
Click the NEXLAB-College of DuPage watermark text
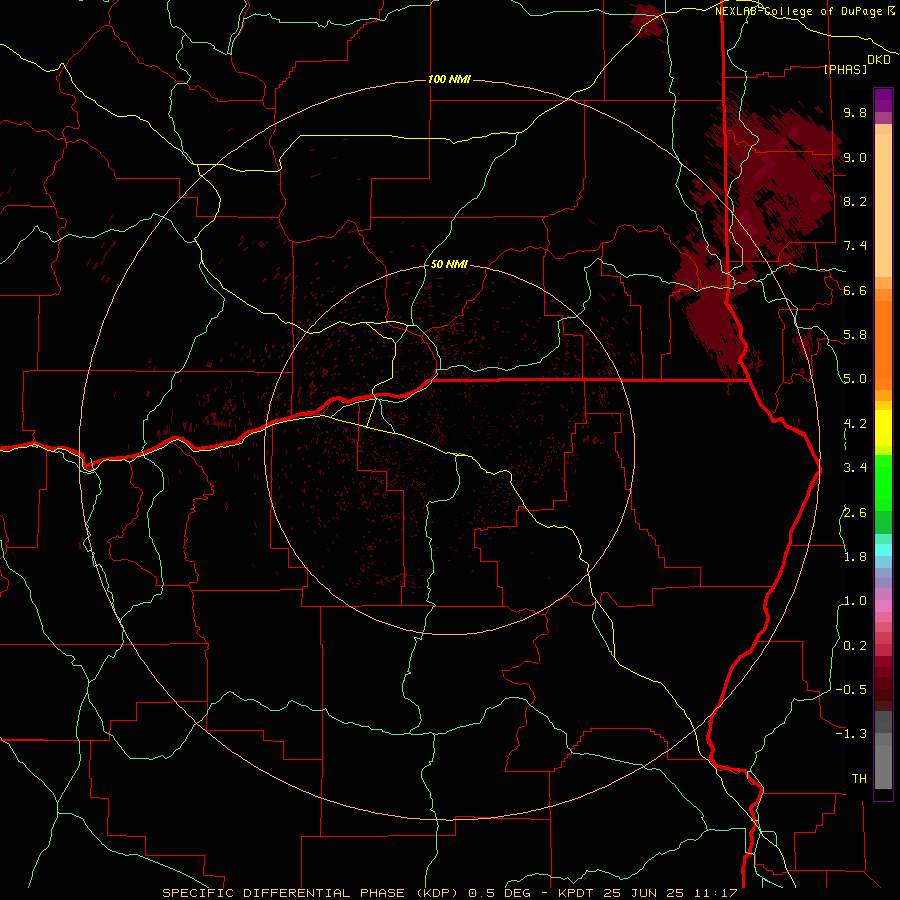pos(805,11)
